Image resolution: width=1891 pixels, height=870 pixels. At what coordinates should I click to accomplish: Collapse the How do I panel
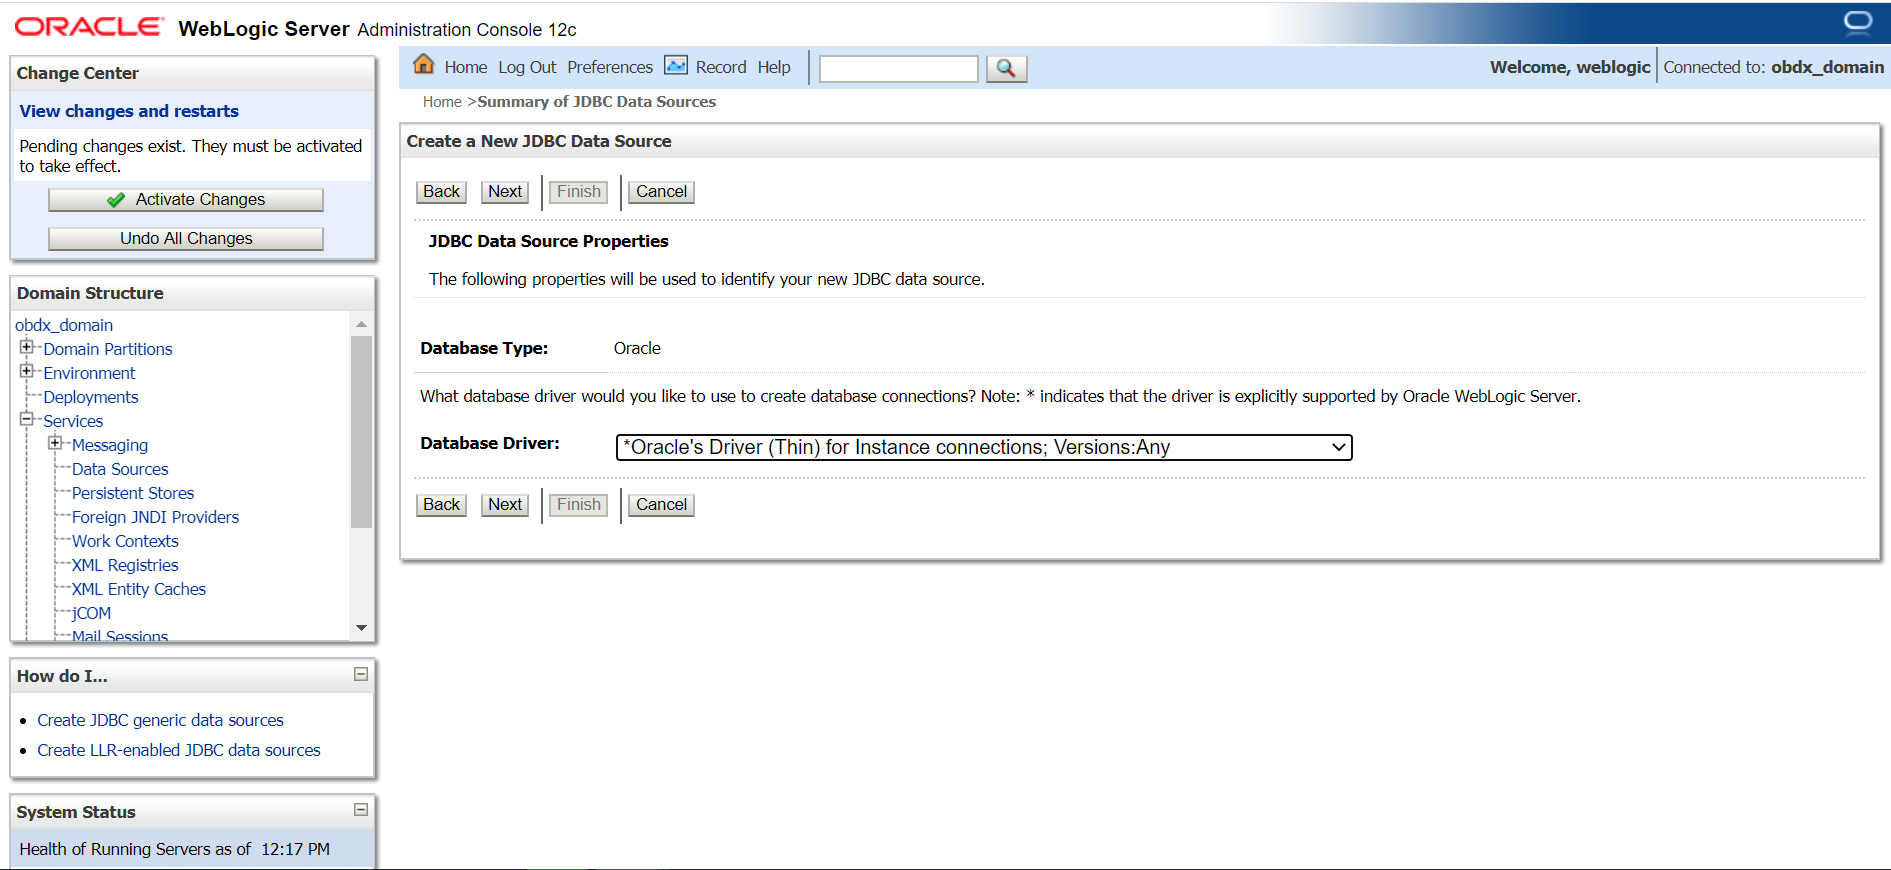pos(361,675)
